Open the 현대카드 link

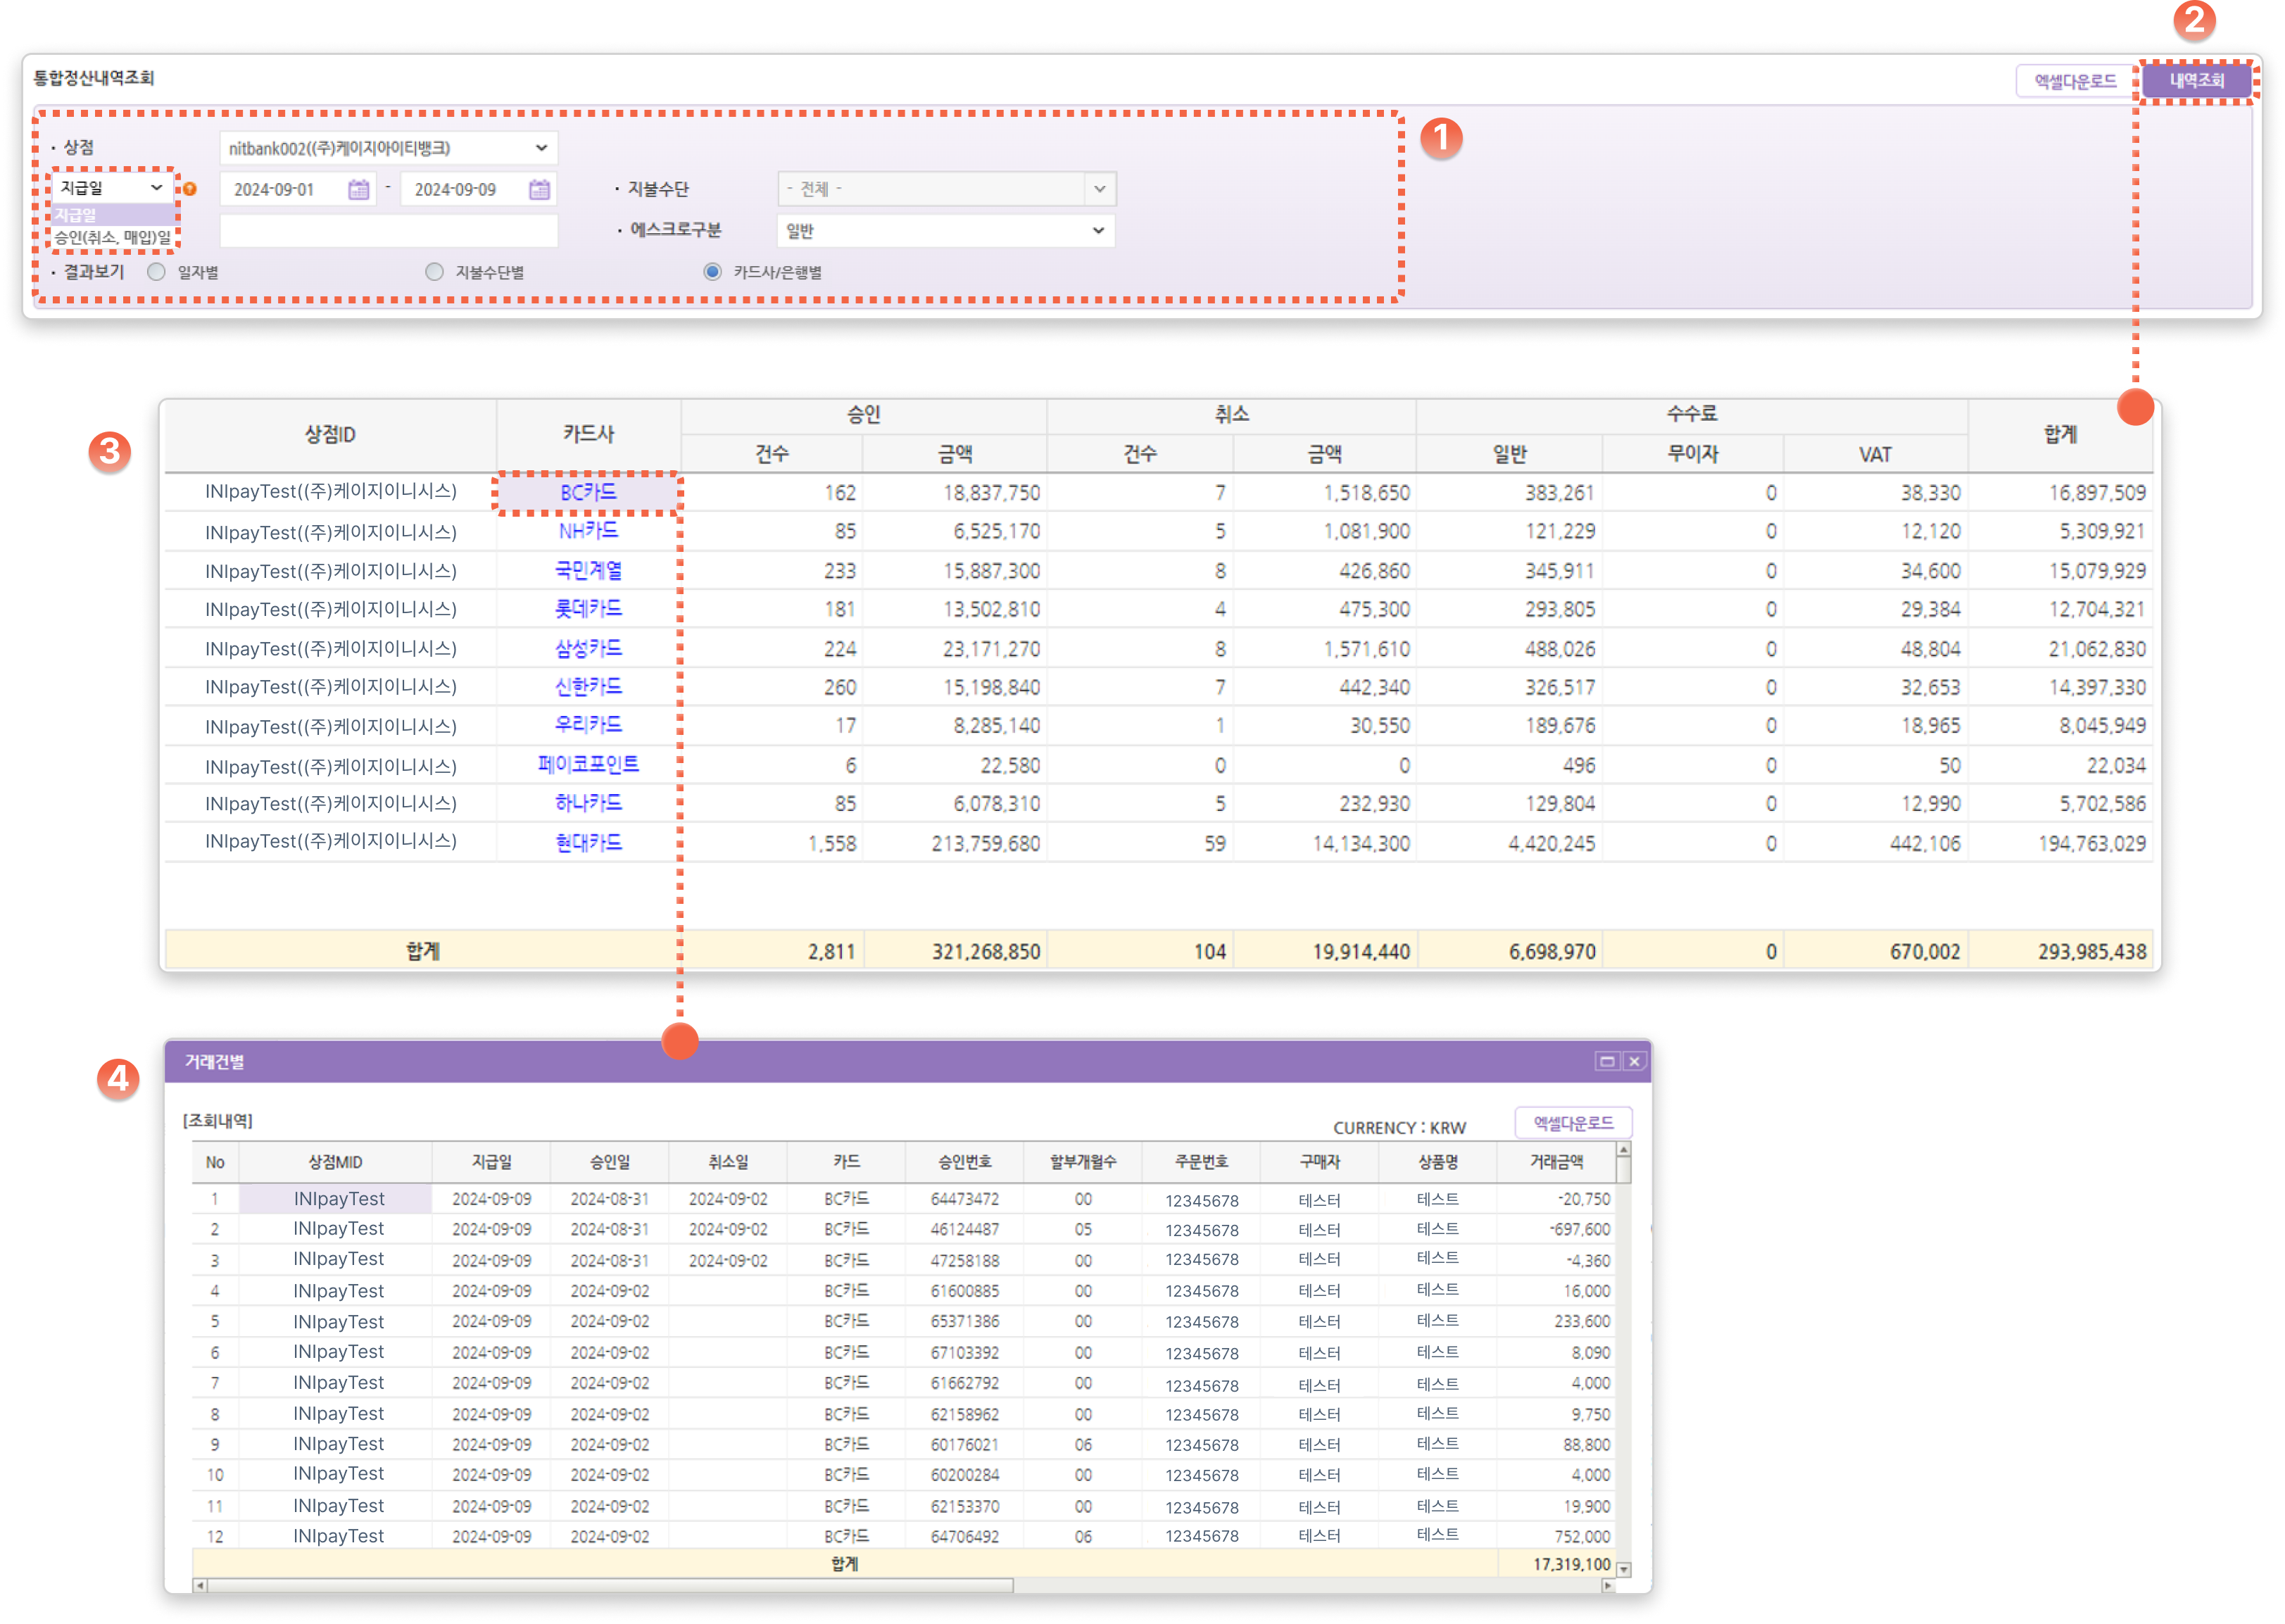click(588, 842)
